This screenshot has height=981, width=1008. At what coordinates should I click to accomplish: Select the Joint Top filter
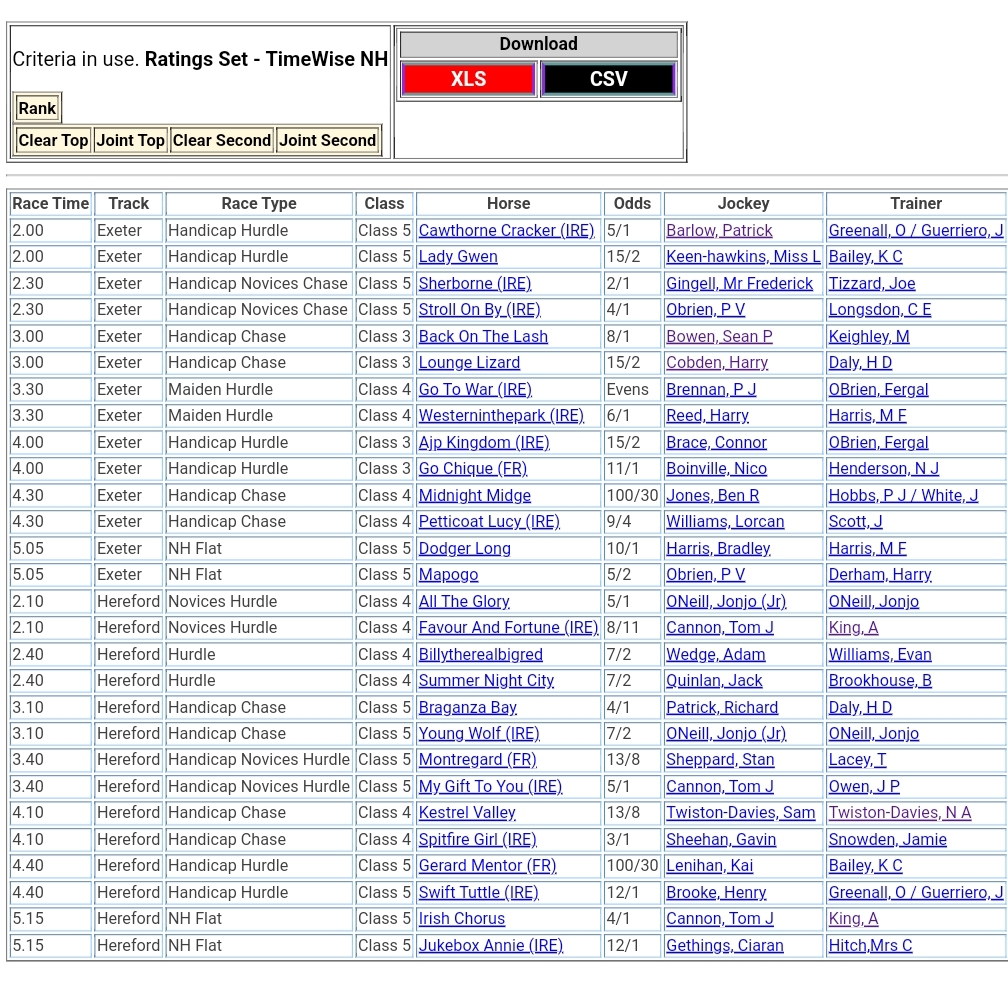click(130, 140)
